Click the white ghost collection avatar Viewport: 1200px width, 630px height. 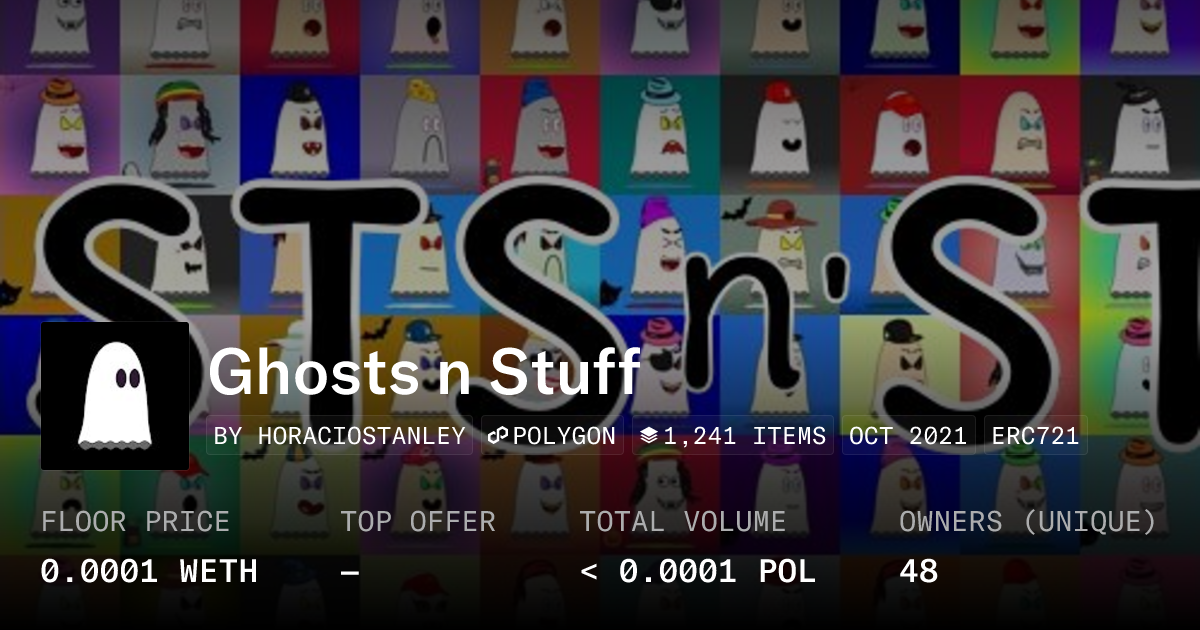(115, 396)
